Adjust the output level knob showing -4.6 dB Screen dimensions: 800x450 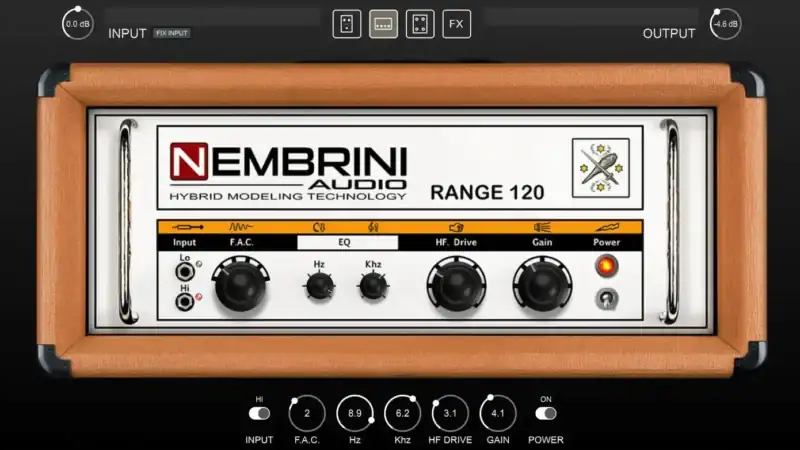pos(725,23)
